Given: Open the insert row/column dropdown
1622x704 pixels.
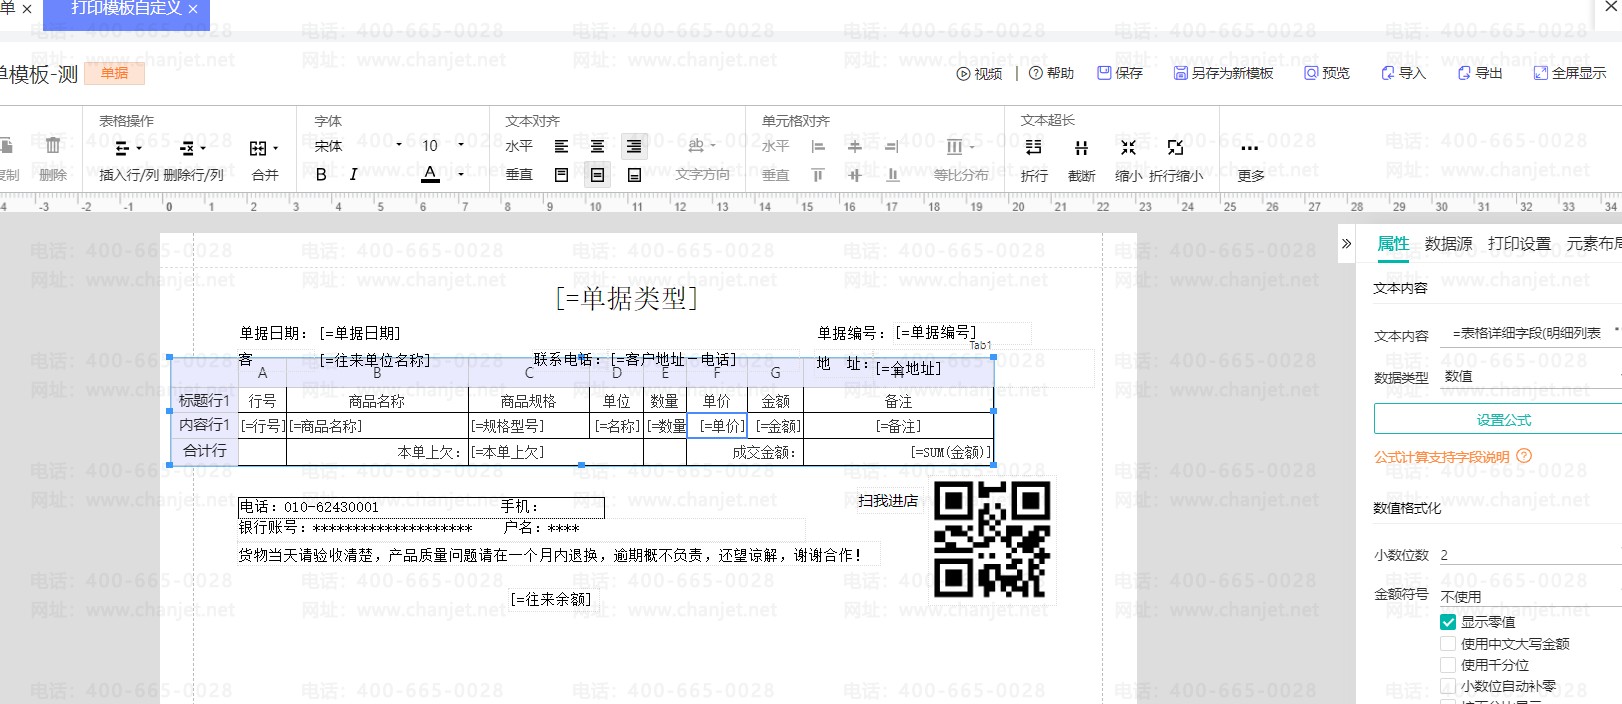Looking at the screenshot, I should coord(128,148).
